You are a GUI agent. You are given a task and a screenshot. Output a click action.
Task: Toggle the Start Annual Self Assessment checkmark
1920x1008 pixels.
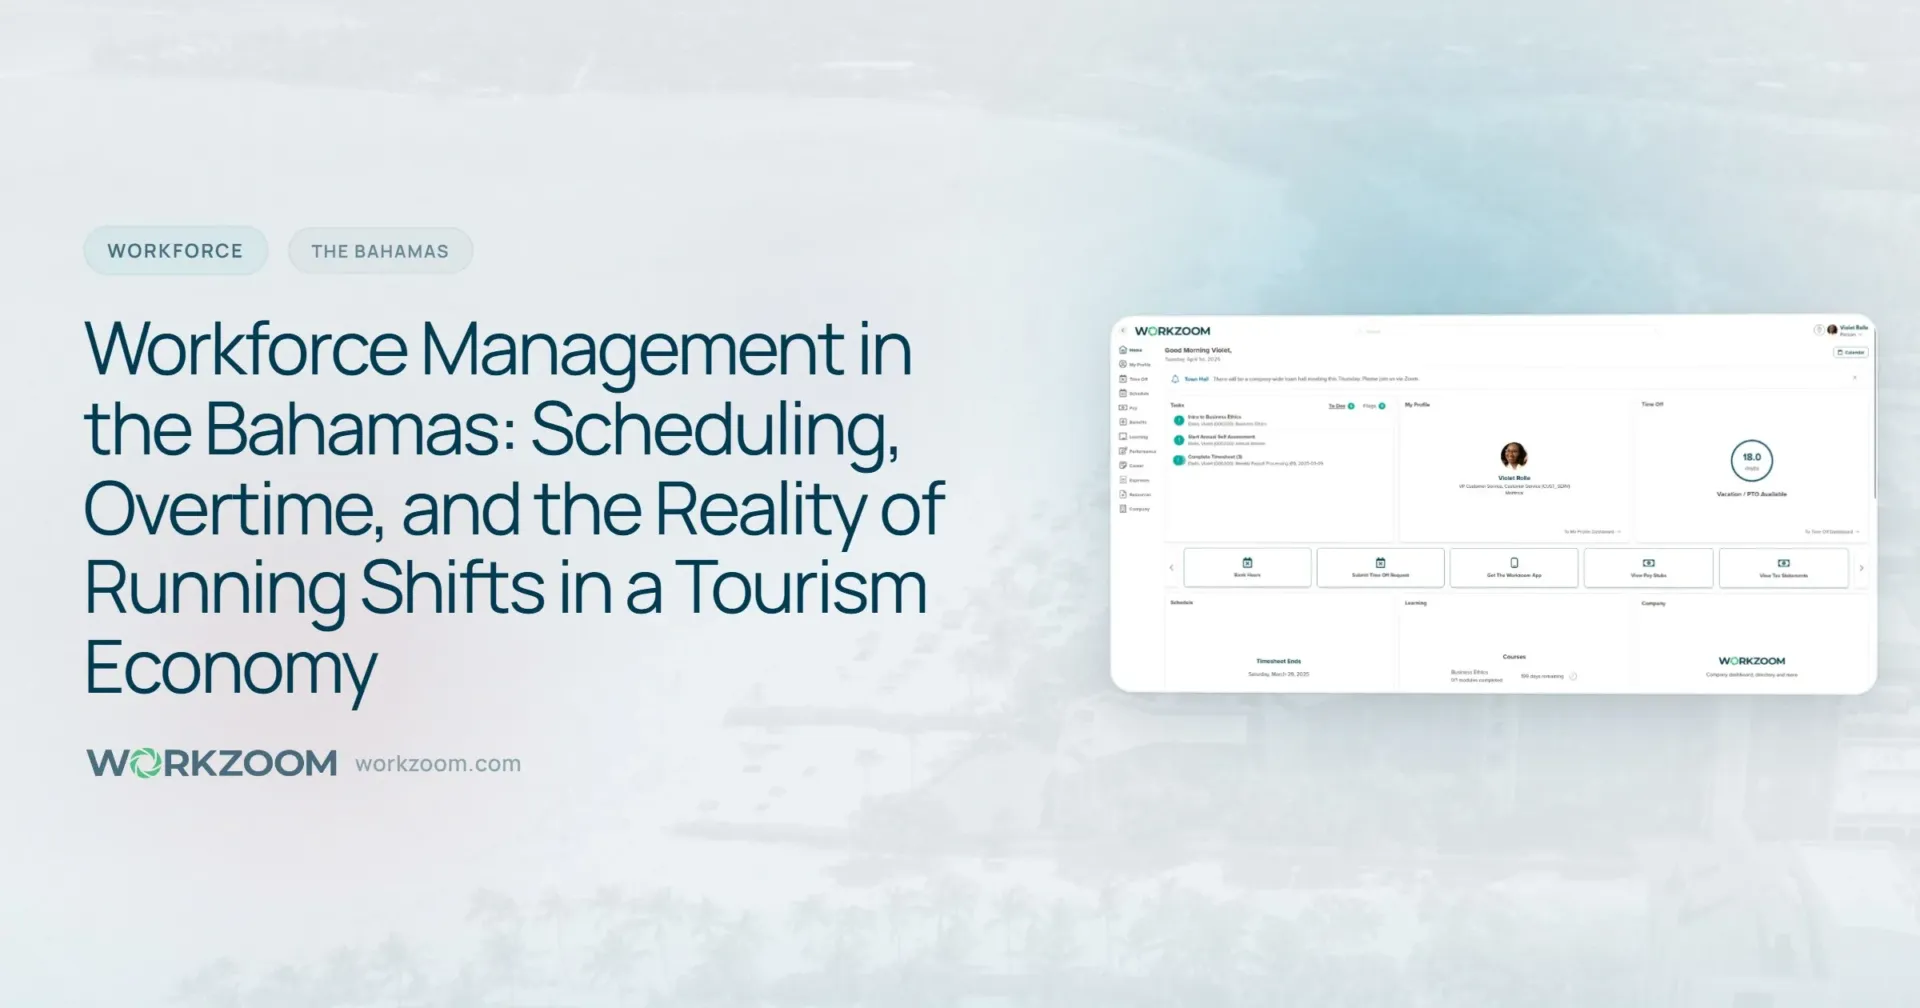(1179, 440)
